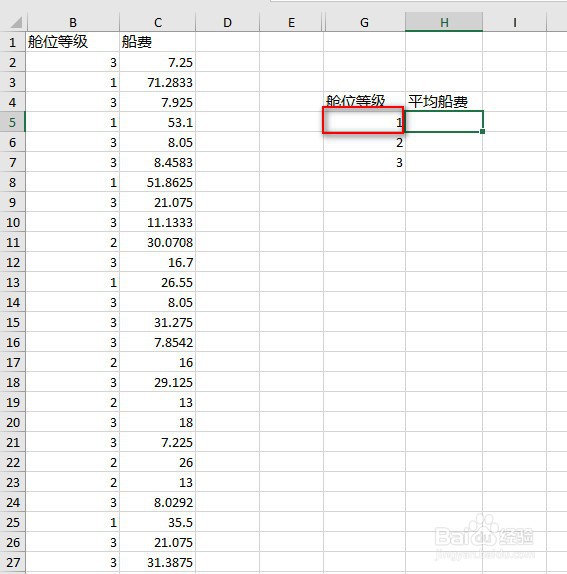Click fare value 26 in row 22
This screenshot has width=567, height=574.
158,462
